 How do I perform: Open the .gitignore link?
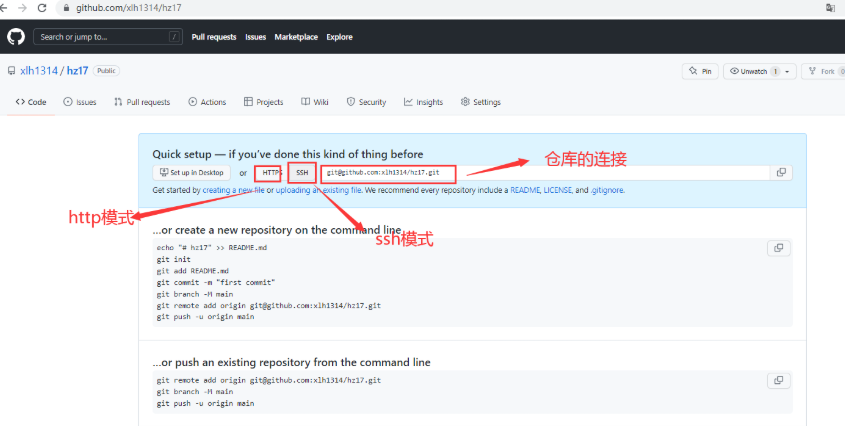click(x=607, y=190)
